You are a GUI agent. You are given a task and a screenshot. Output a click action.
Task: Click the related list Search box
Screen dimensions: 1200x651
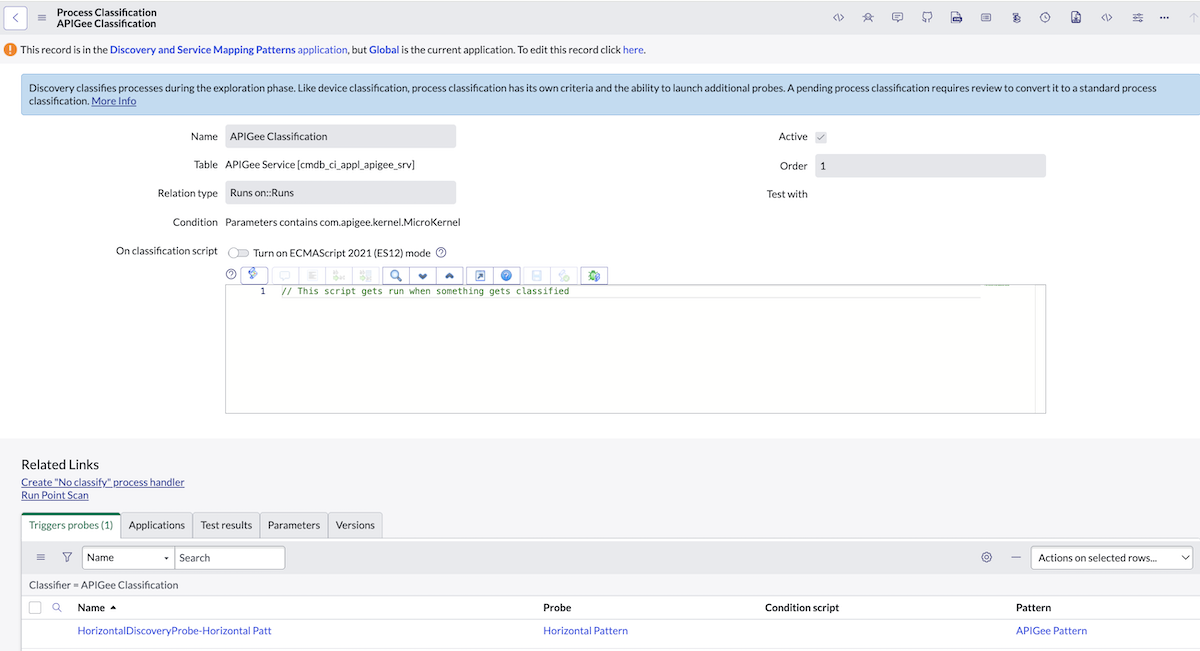pyautogui.click(x=230, y=557)
